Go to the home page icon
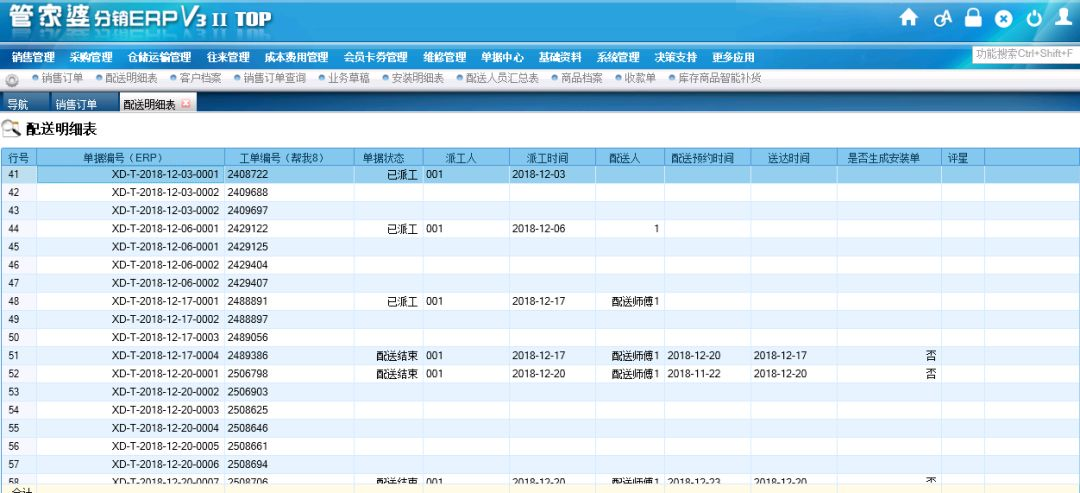This screenshot has height=493, width=1080. coord(909,18)
